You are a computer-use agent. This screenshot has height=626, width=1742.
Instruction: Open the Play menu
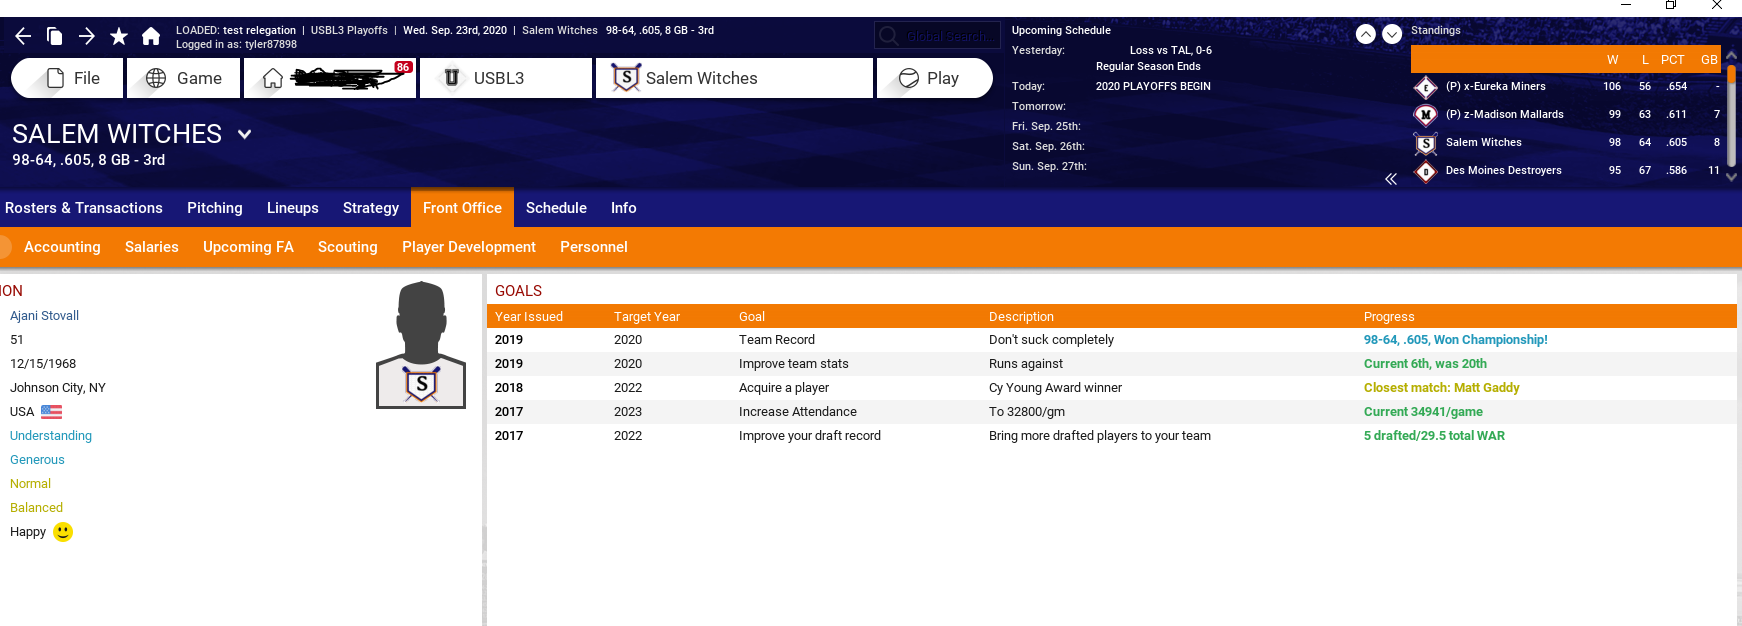(934, 78)
